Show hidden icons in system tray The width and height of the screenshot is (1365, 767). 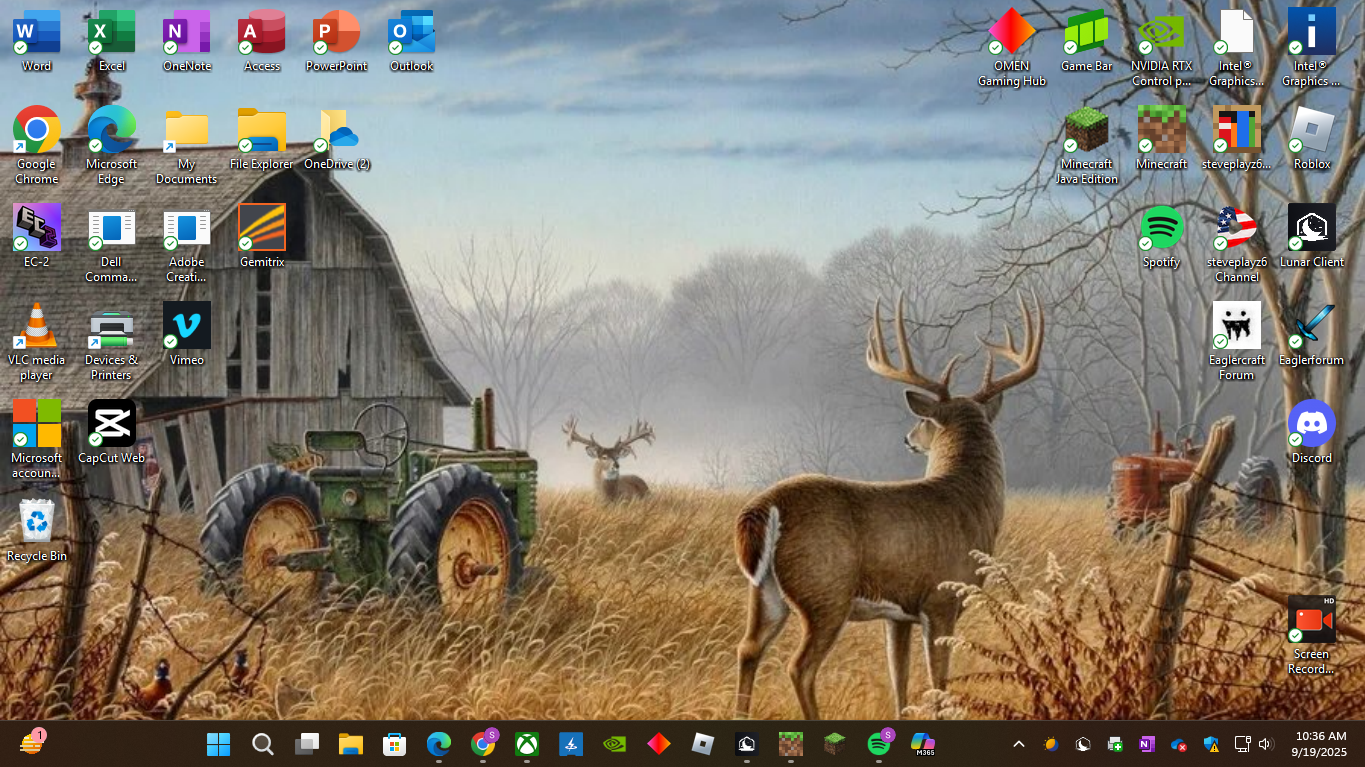click(x=1018, y=744)
